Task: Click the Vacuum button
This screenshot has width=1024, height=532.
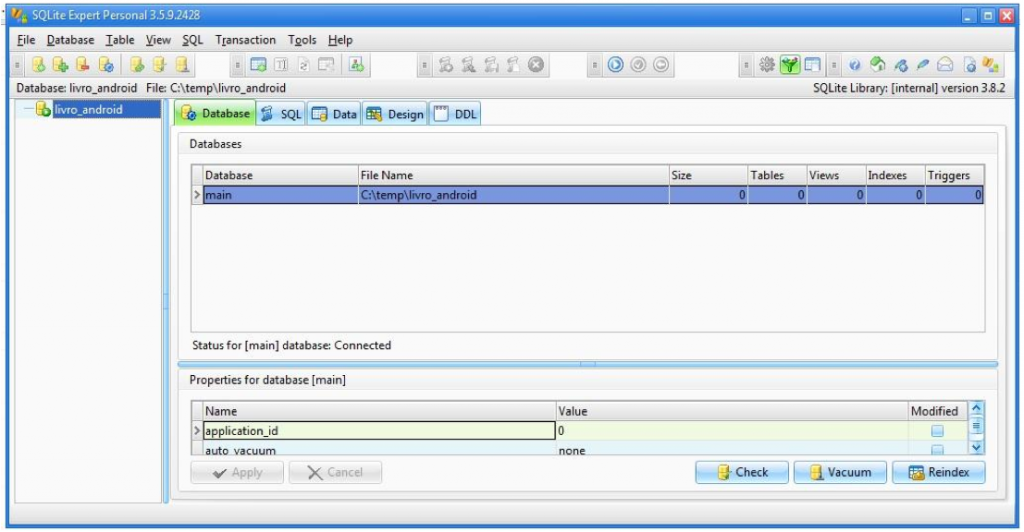Action: tap(840, 472)
